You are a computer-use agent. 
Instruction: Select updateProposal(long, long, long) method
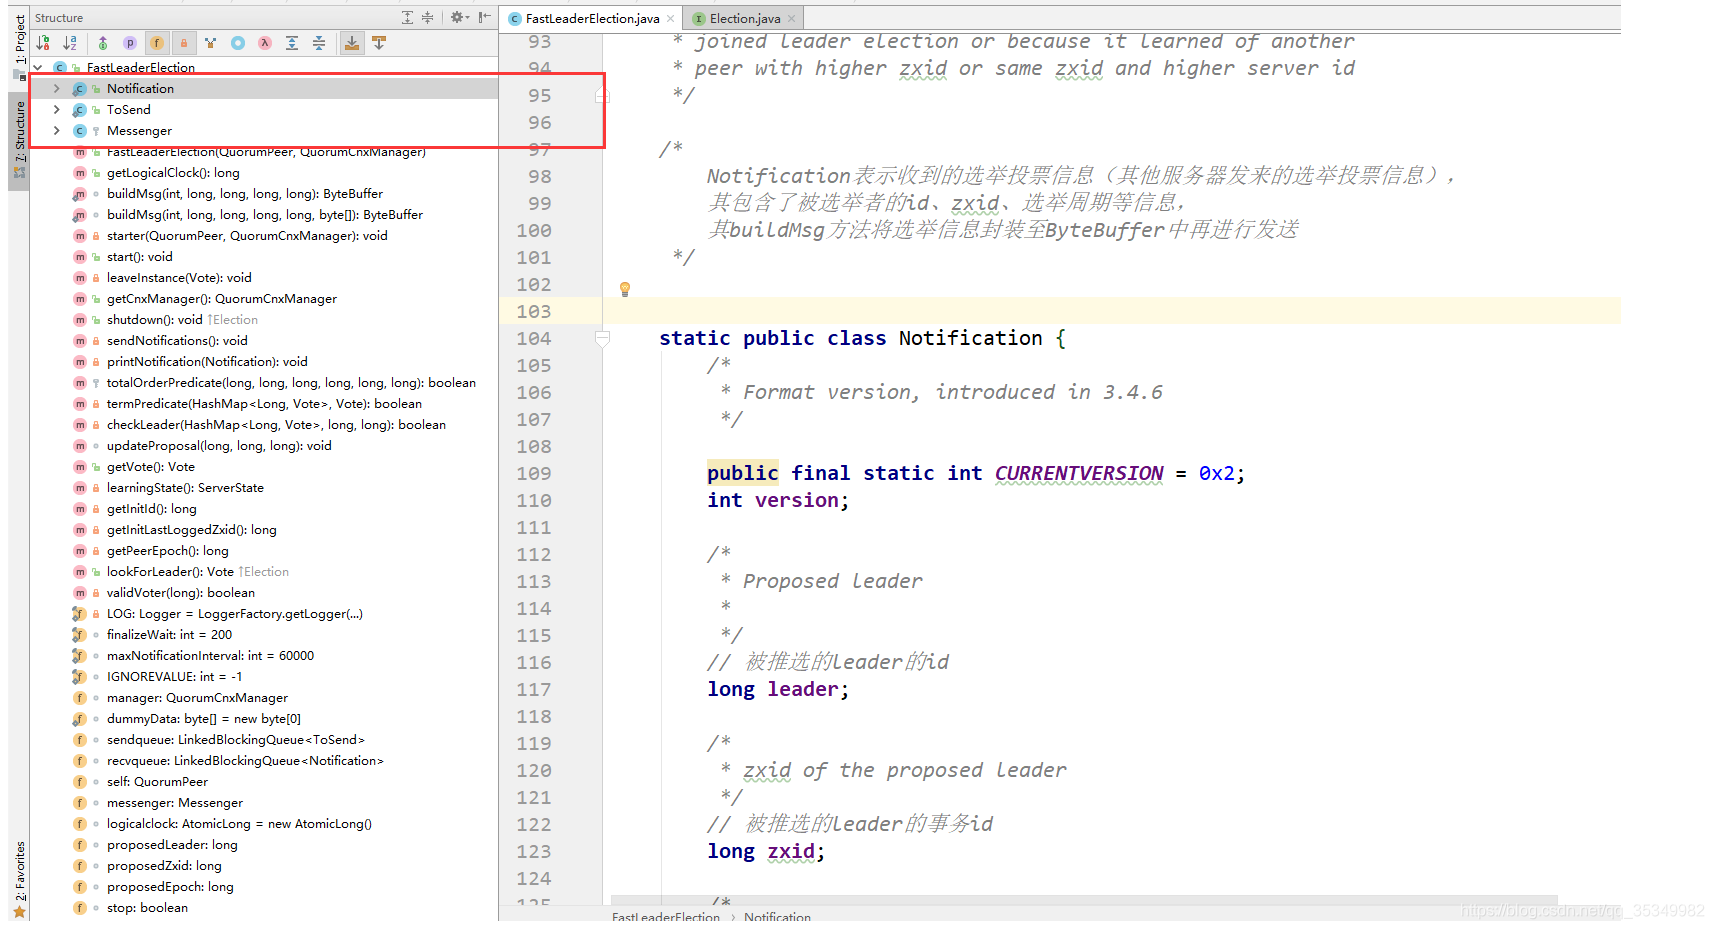pos(219,446)
